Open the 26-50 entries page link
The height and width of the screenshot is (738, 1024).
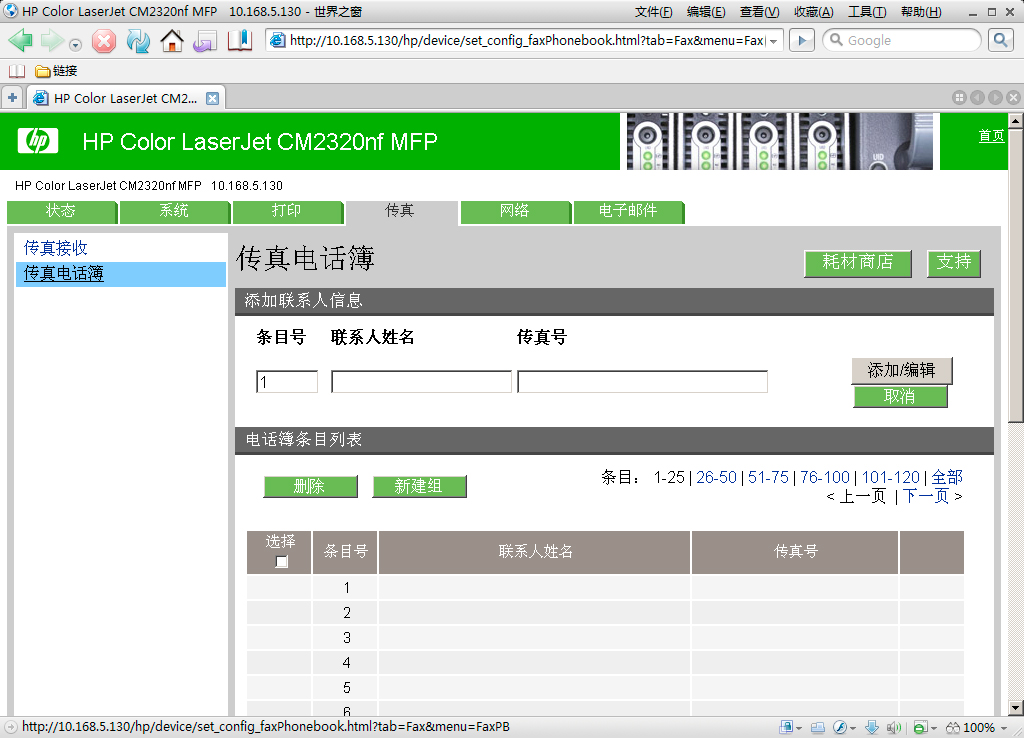[x=716, y=477]
